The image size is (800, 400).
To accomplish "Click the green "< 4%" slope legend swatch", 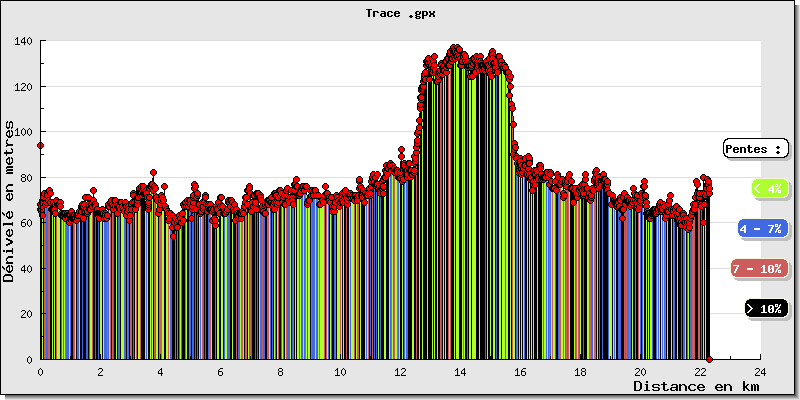I will pos(767,188).
